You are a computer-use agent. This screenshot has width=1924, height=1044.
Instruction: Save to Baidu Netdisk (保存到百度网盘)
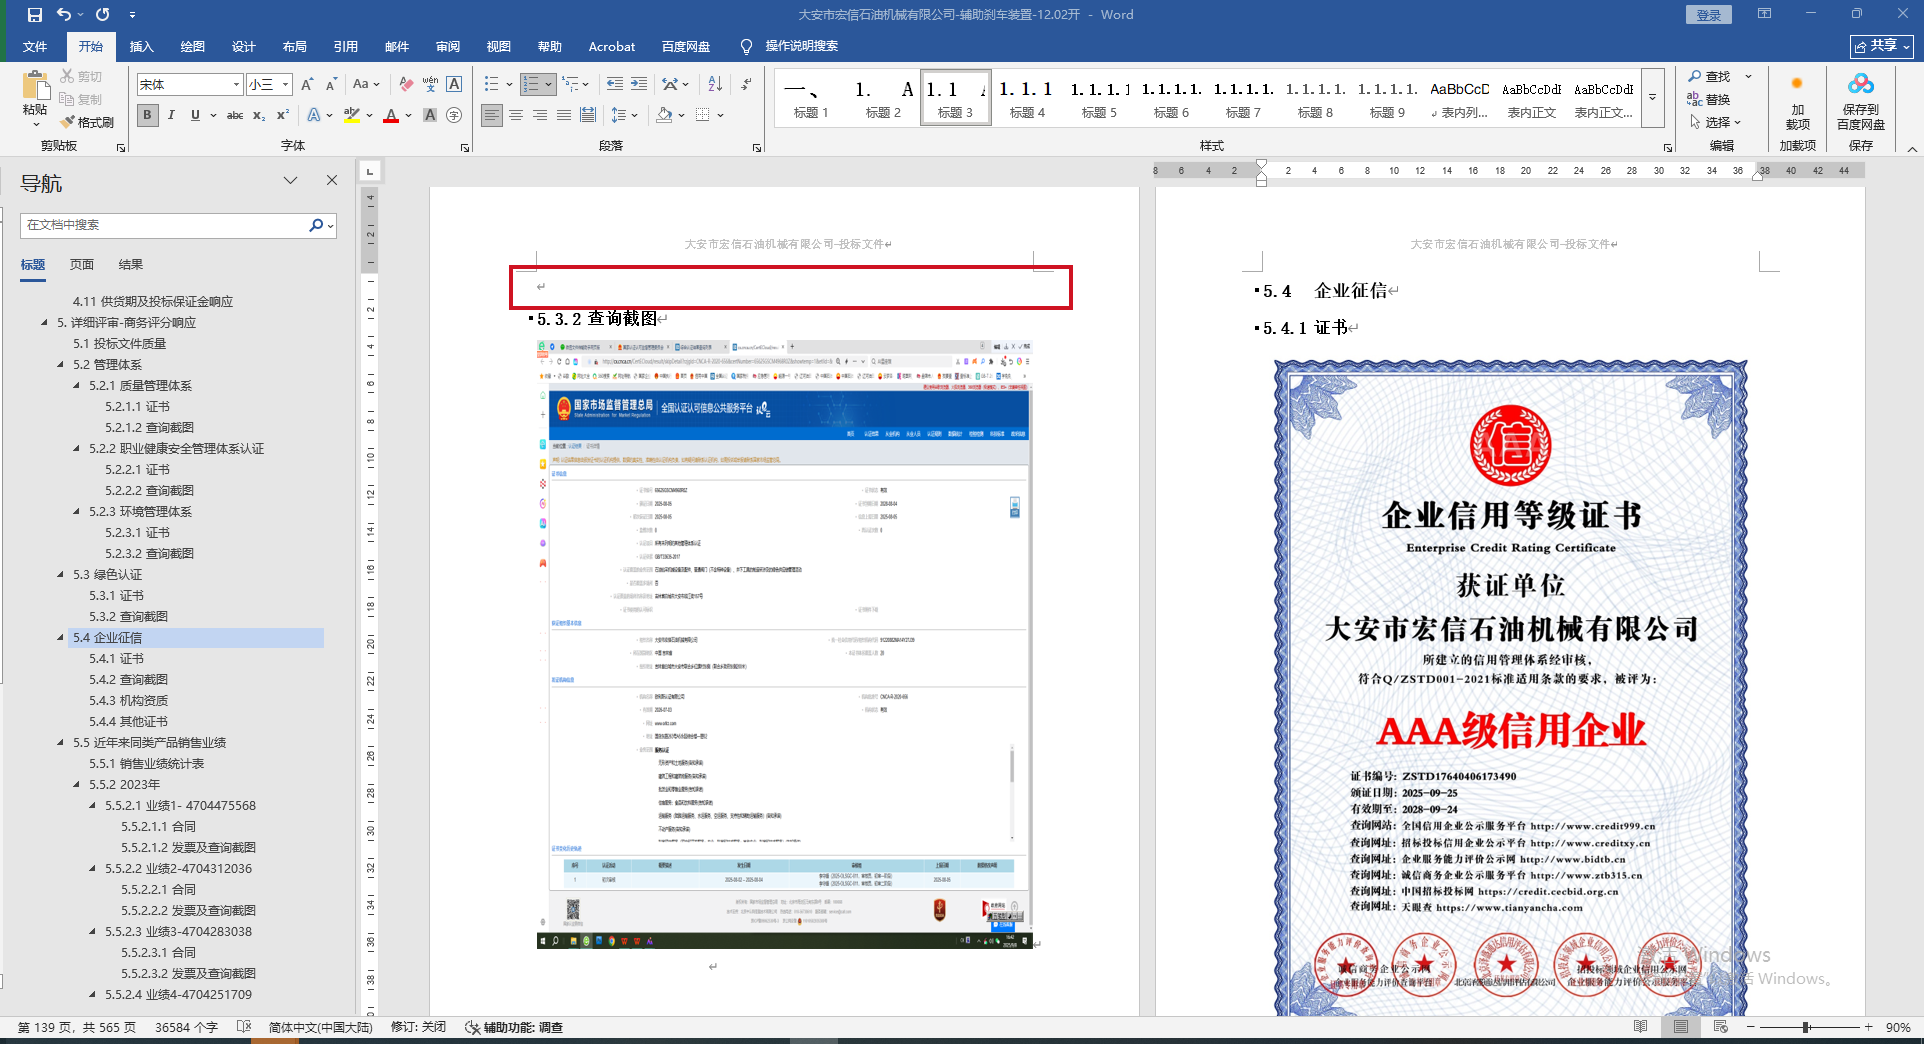[1861, 103]
